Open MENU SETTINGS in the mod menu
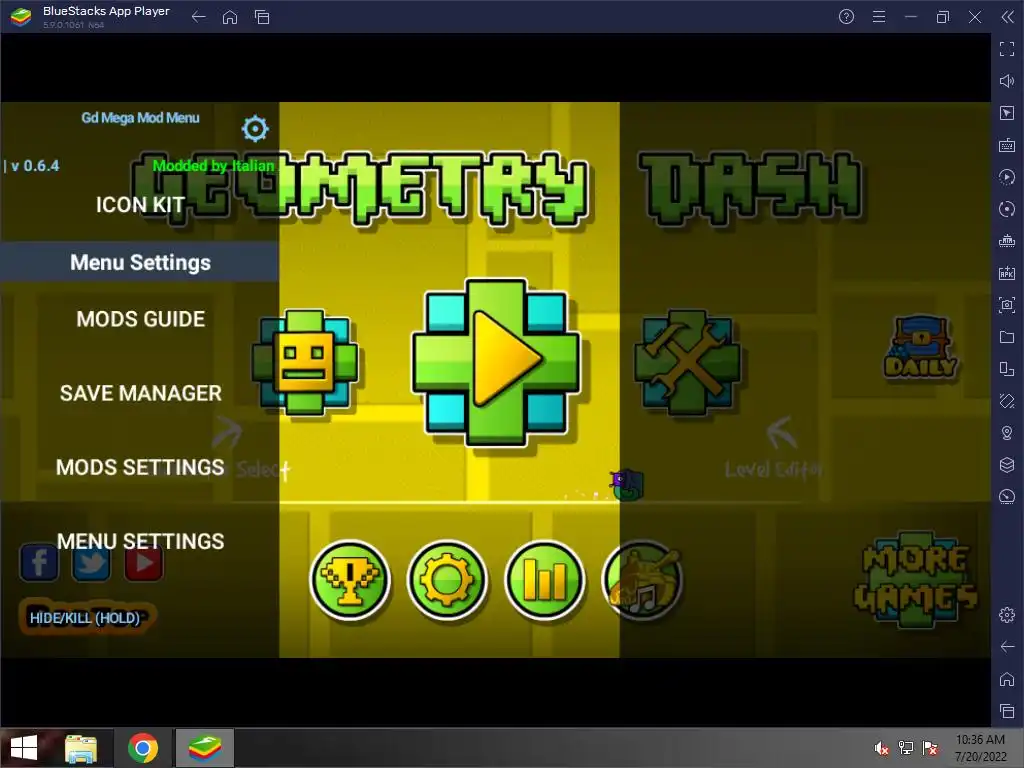This screenshot has height=768, width=1024. click(x=140, y=541)
